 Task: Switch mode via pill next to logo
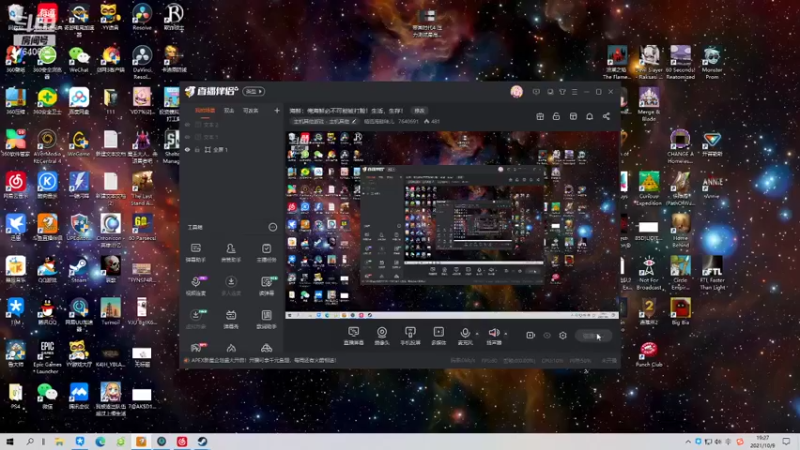[254, 91]
